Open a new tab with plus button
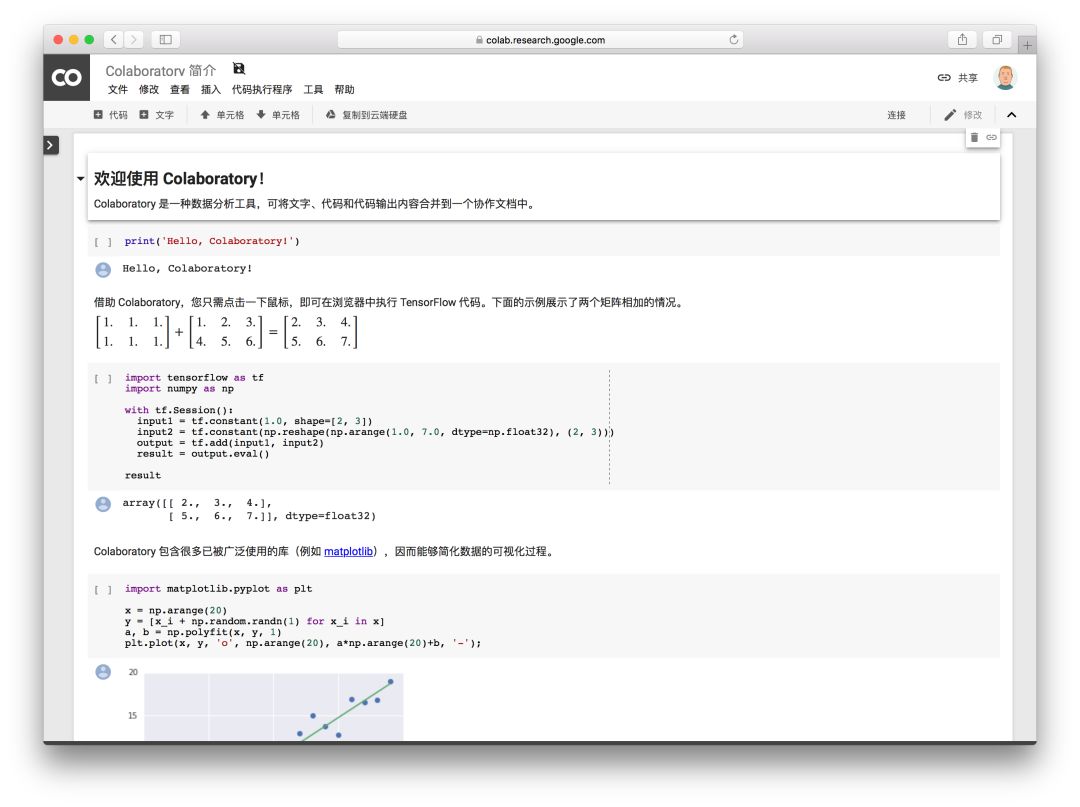The width and height of the screenshot is (1080, 807). [x=1027, y=45]
